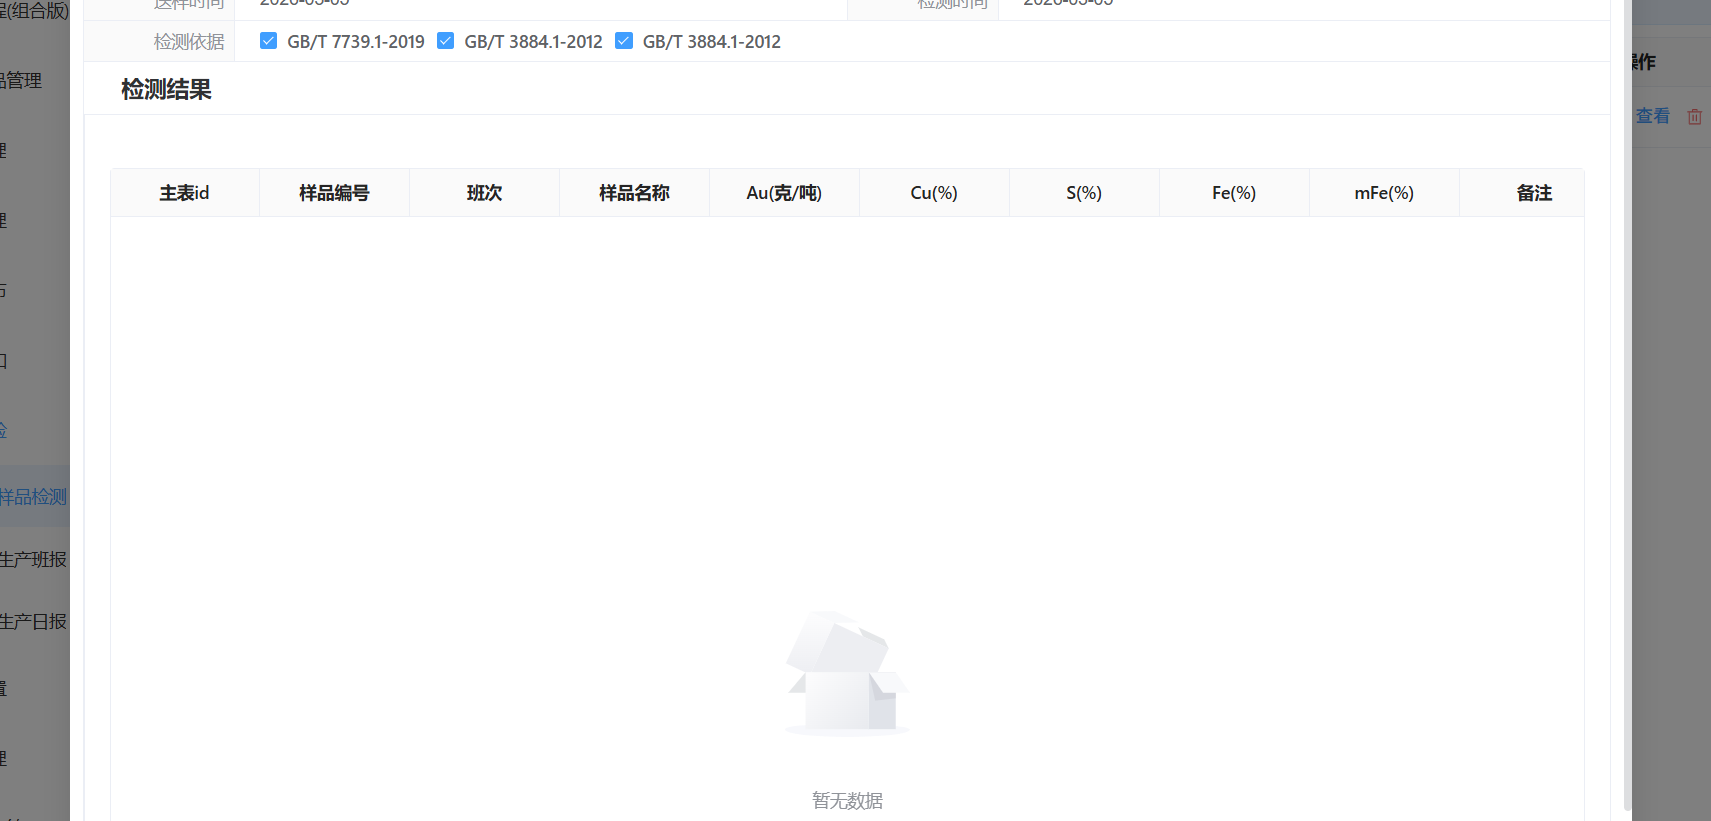This screenshot has height=821, width=1711.
Task: Click the 备注 column header
Action: 1534,193
